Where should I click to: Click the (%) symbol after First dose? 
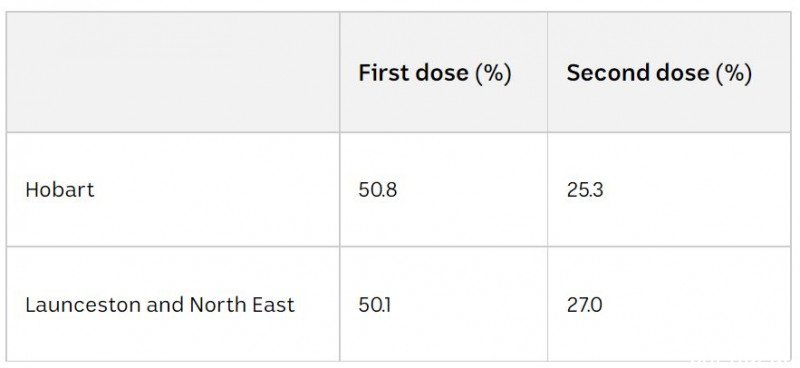click(x=493, y=73)
